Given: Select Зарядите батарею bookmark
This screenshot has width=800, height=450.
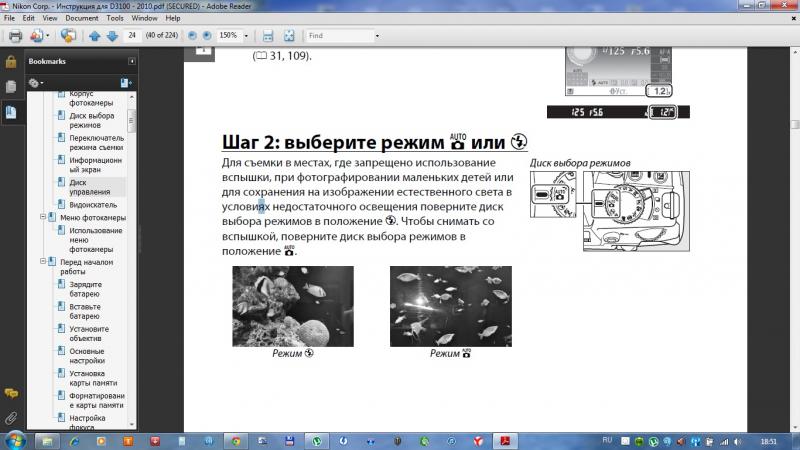Looking at the screenshot, I should click(85, 289).
